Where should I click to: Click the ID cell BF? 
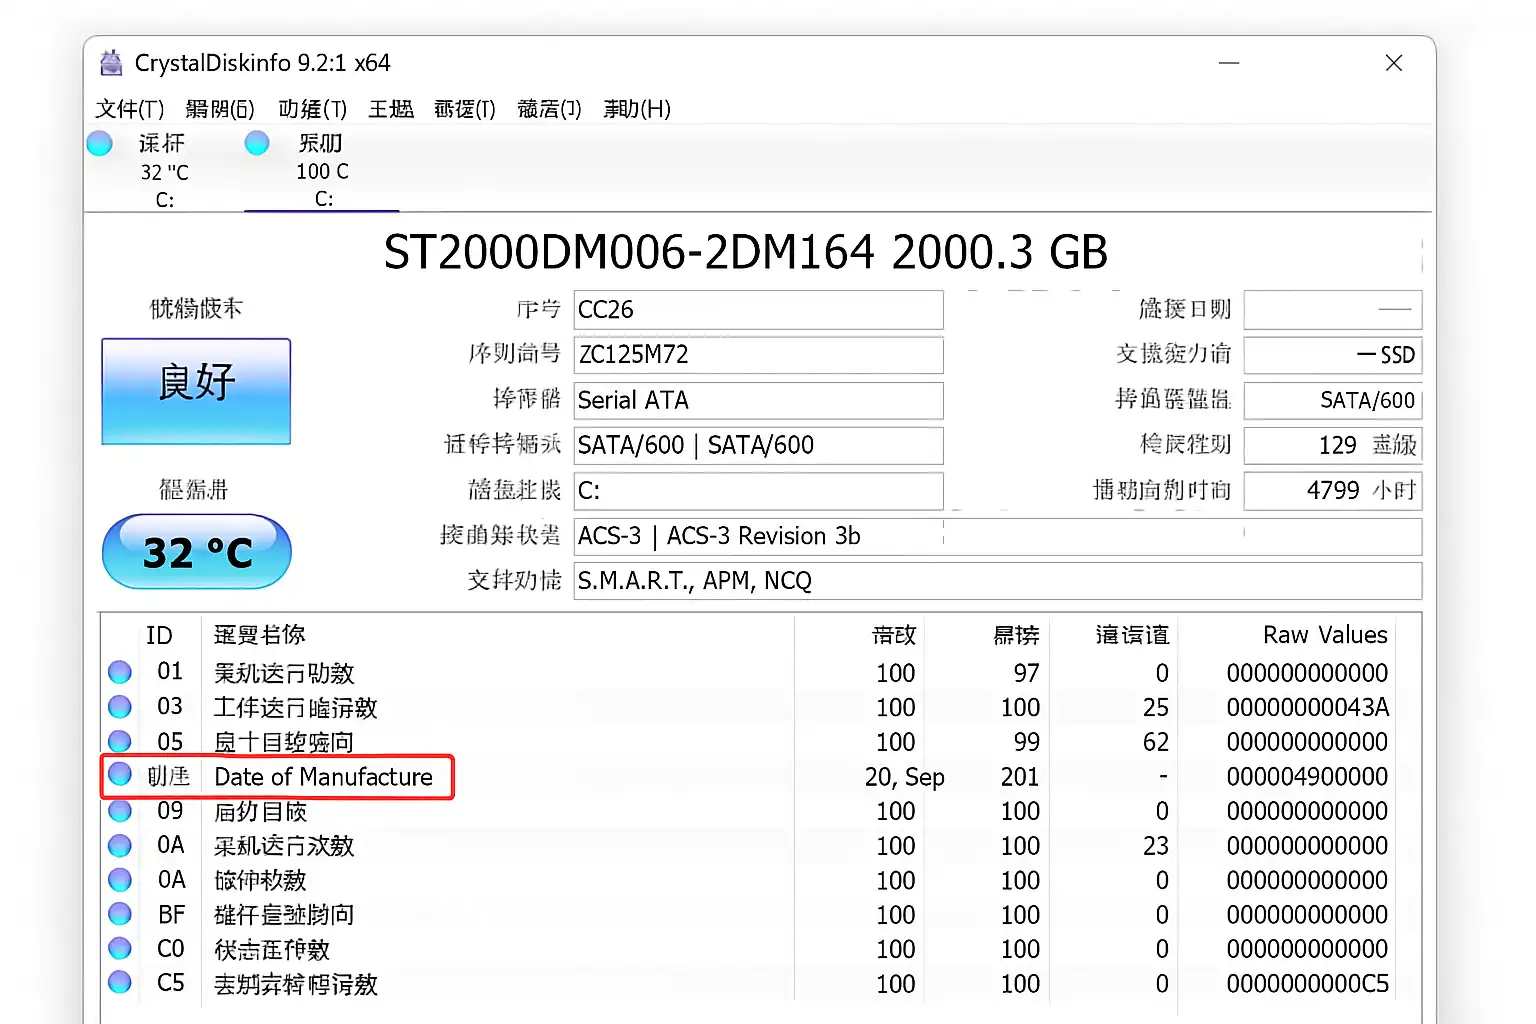[x=171, y=915]
